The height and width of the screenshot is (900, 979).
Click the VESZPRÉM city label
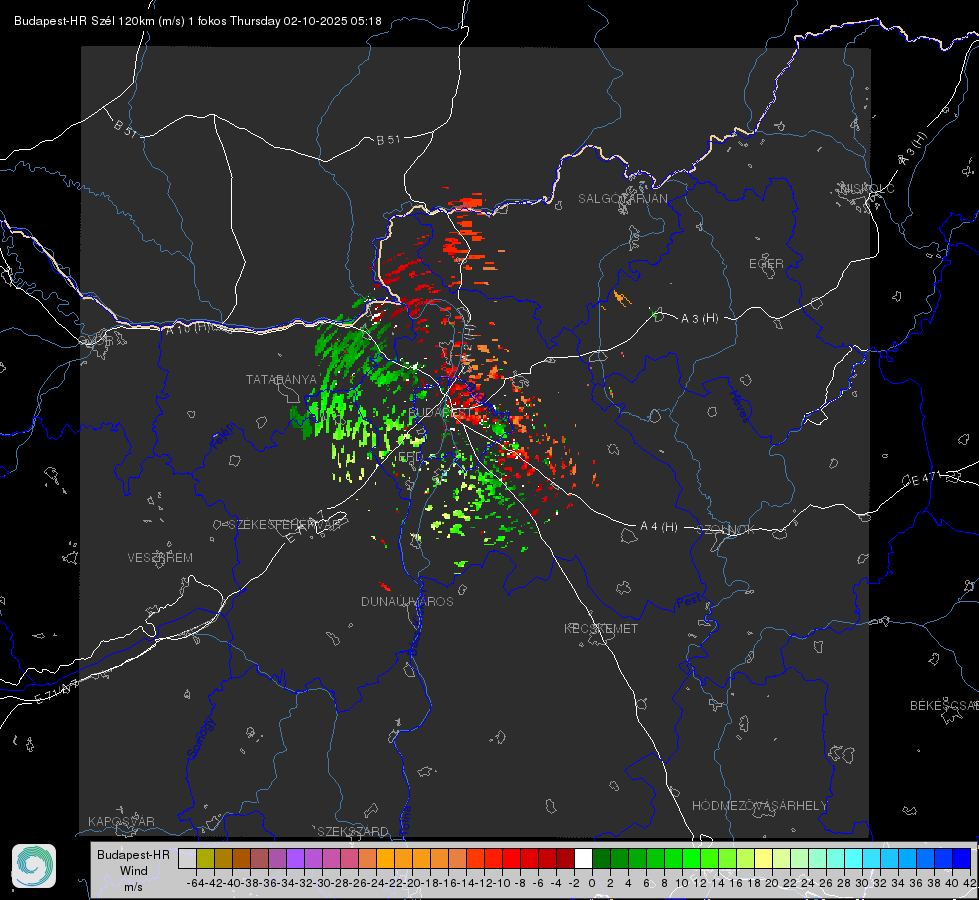[x=160, y=558]
